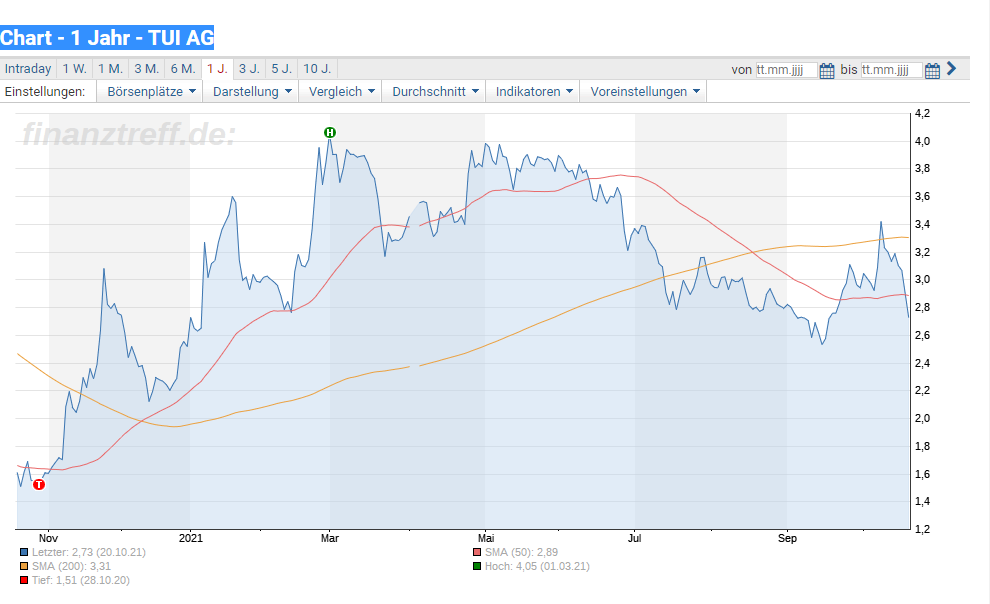Viewport: 990px width, 604px height.
Task: Click the green Hoch legend square
Action: tap(477, 566)
